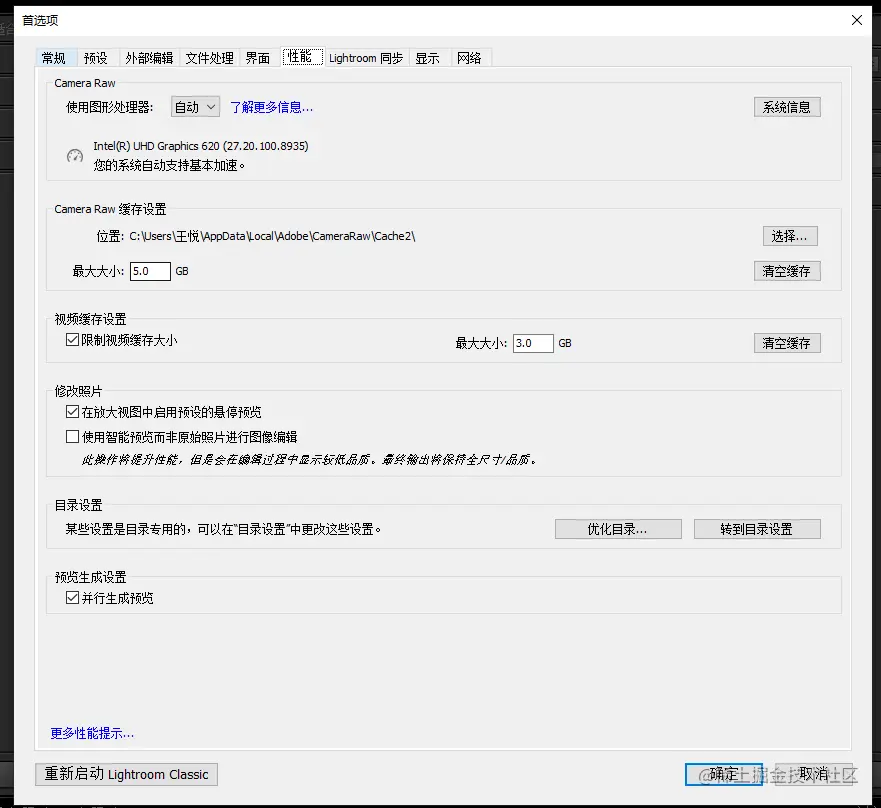The image size is (881, 808).
Task: Close the 首选项 dialog
Action: pos(857,20)
